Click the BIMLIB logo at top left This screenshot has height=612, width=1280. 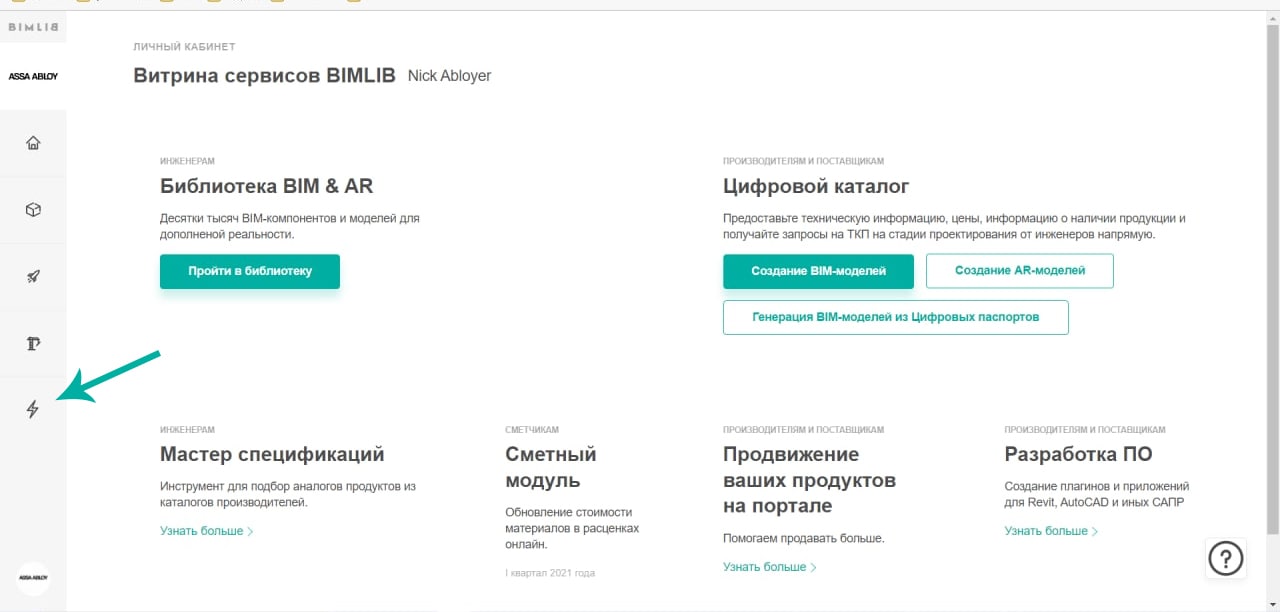(33, 27)
